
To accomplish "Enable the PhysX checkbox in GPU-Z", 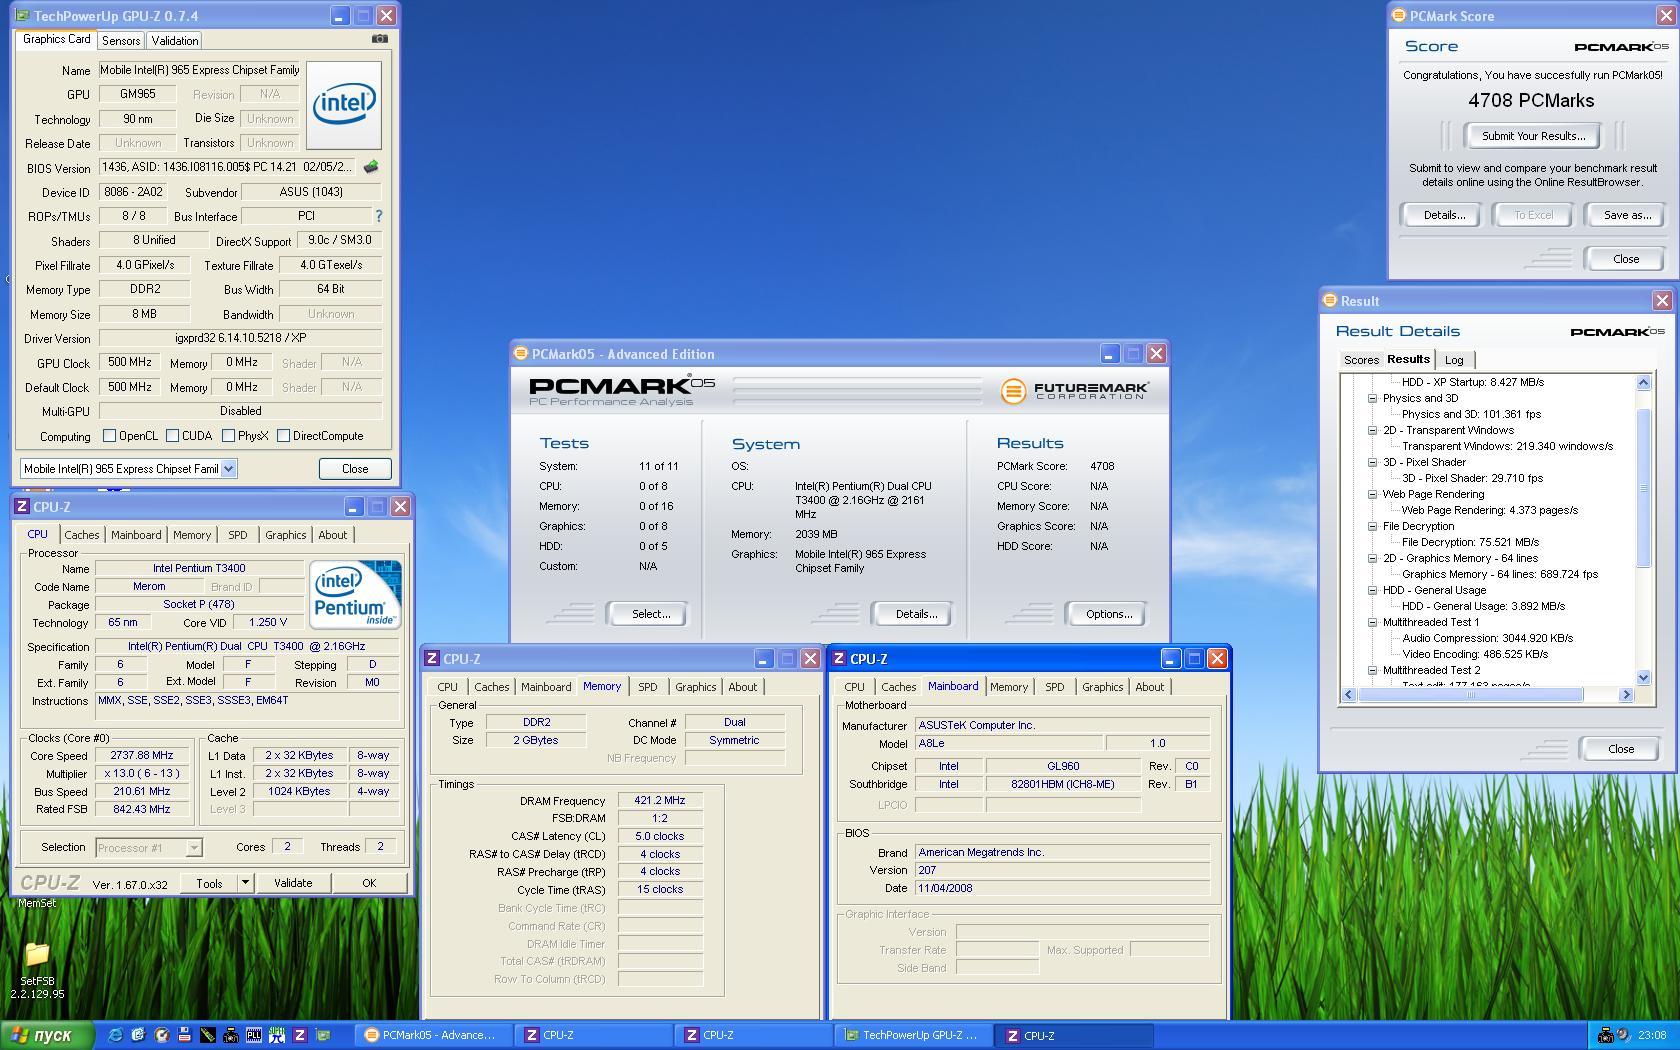I will [x=228, y=436].
